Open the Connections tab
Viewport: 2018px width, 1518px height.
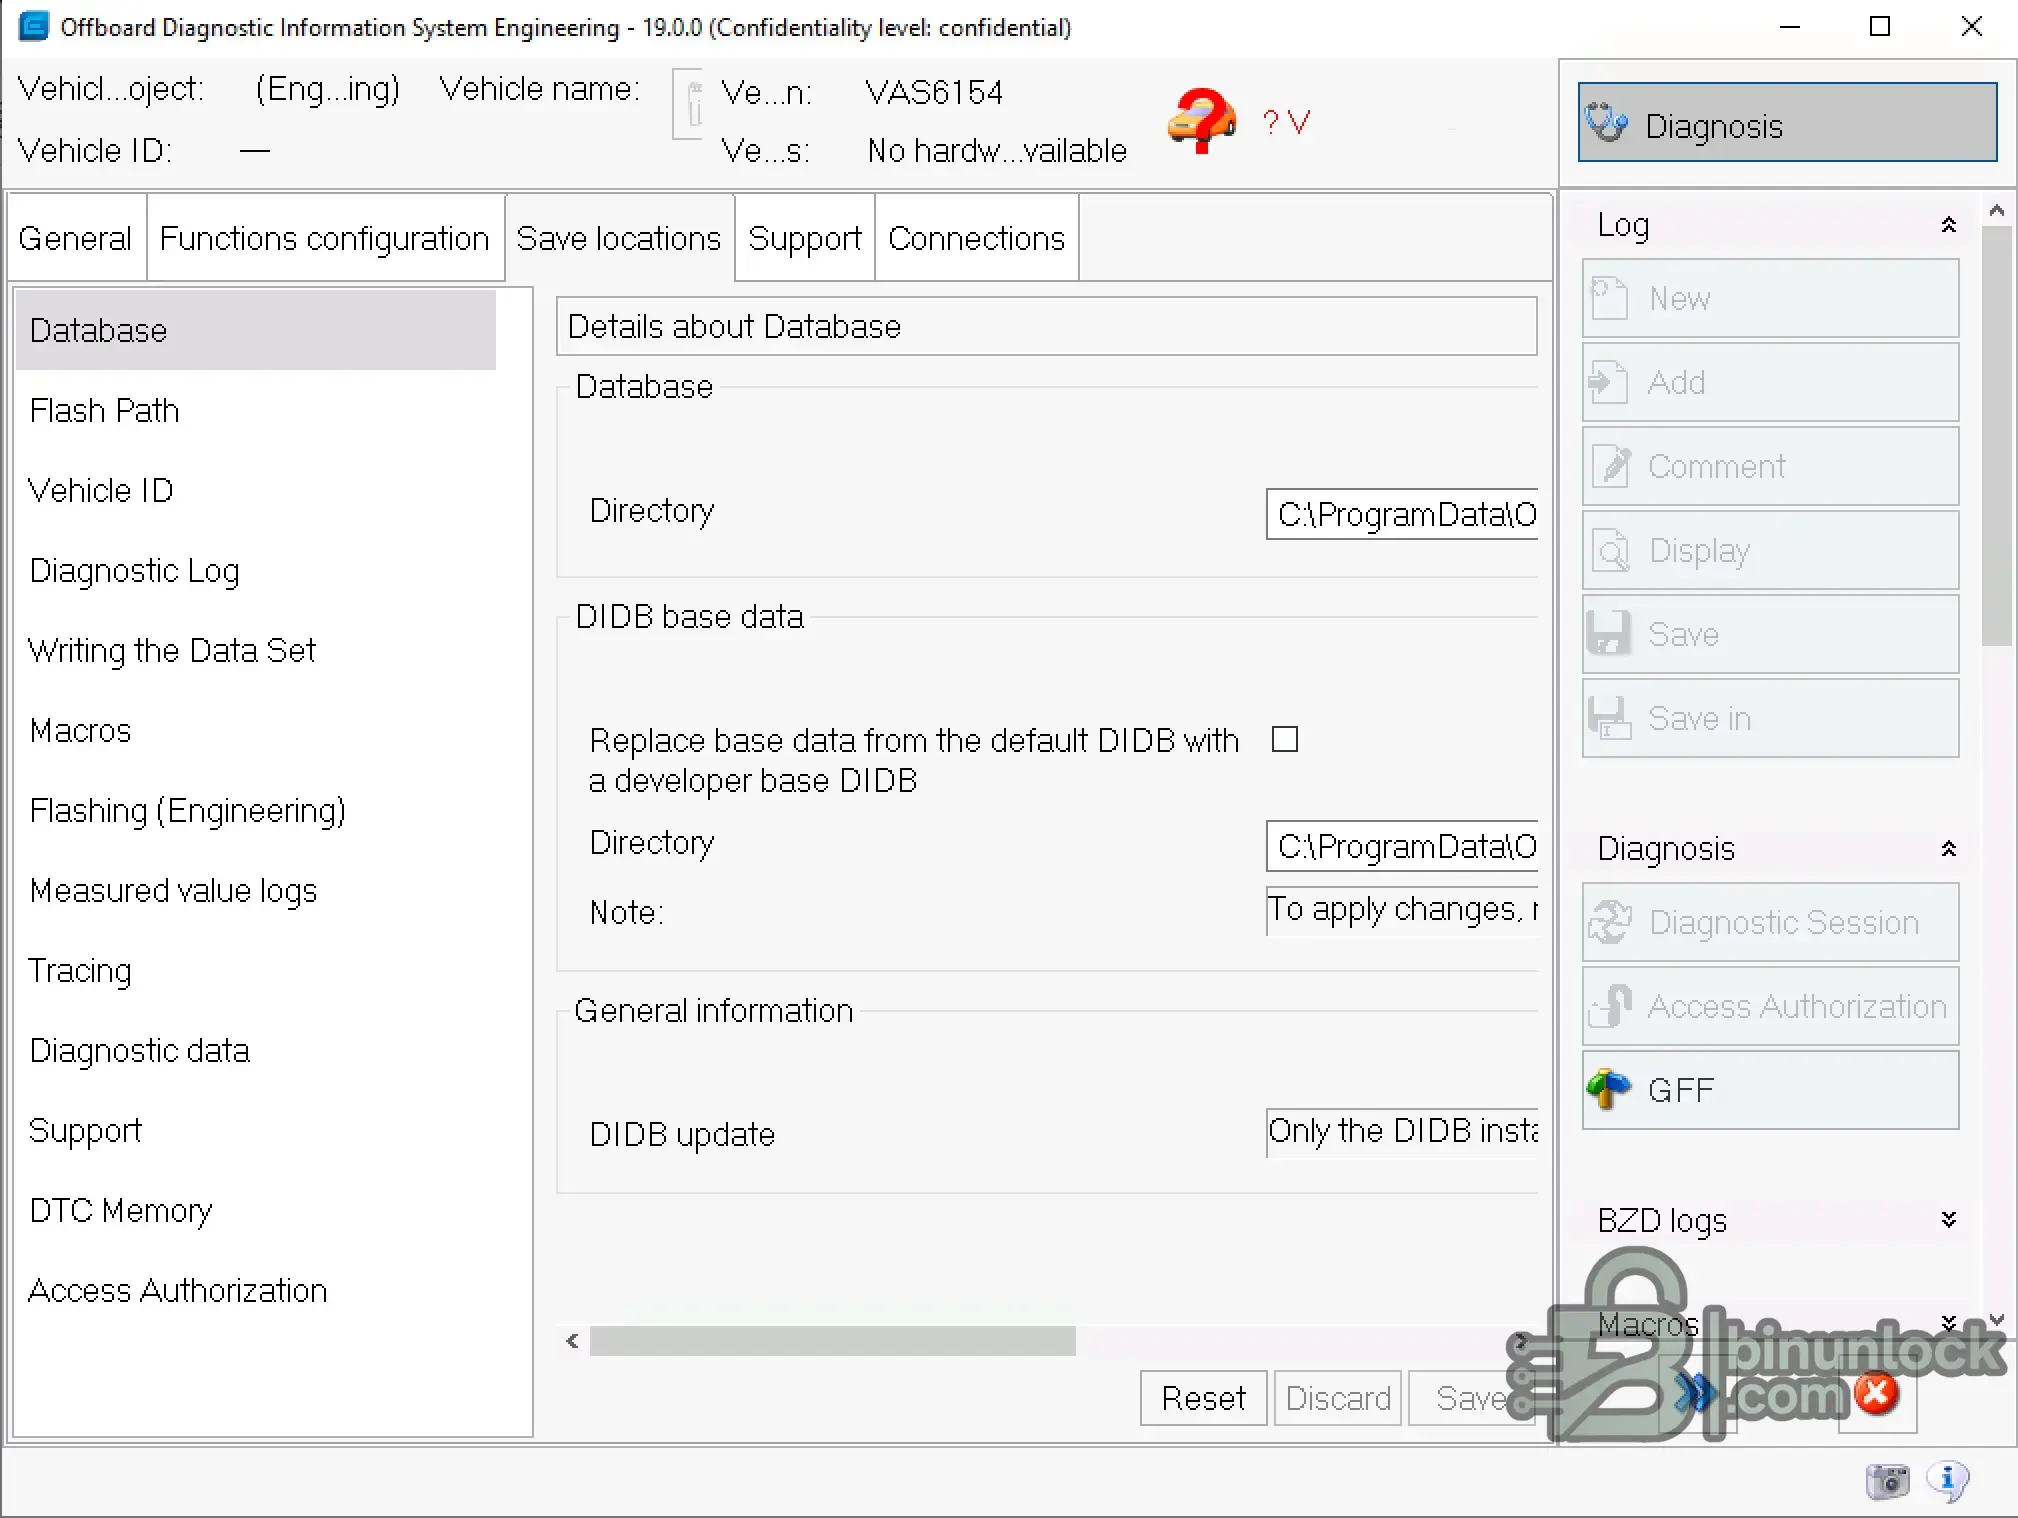click(977, 238)
